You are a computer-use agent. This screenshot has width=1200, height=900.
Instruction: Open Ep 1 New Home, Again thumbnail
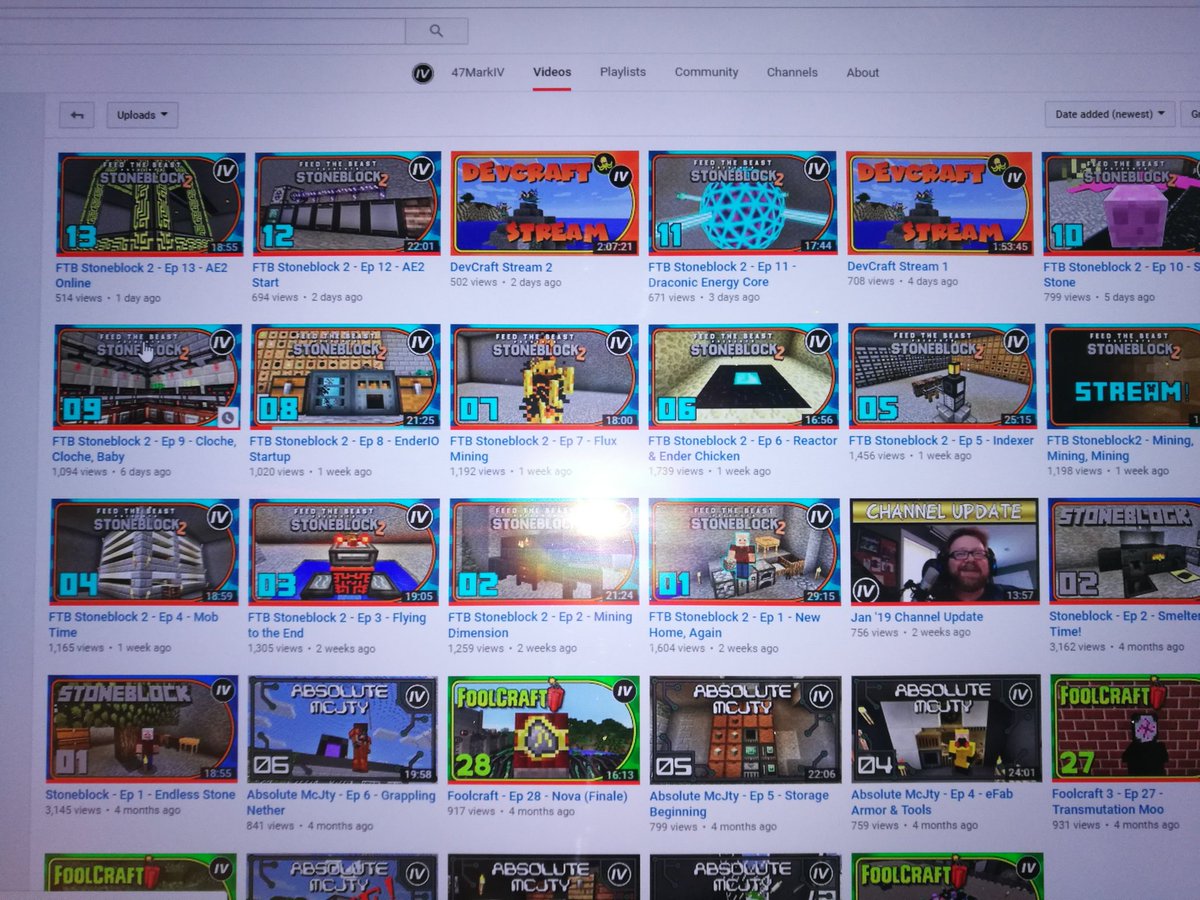[x=743, y=552]
